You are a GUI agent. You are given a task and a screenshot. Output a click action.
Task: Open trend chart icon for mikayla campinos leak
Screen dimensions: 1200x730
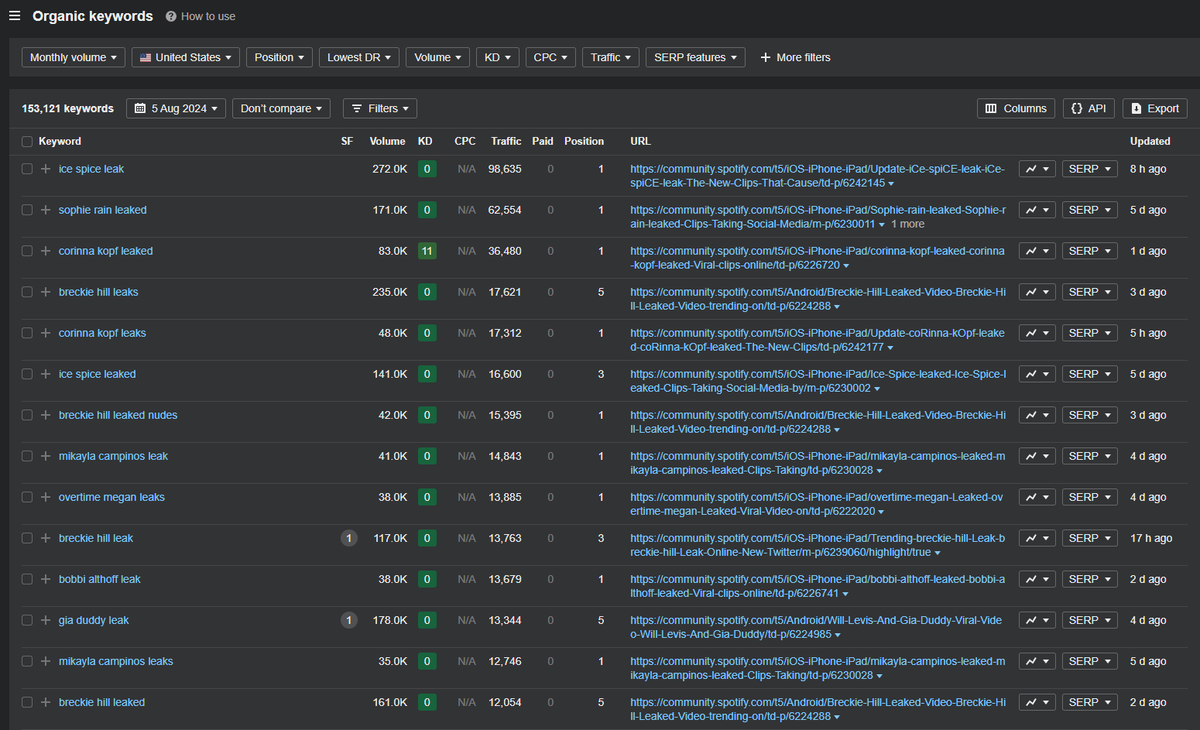pyautogui.click(x=1037, y=456)
